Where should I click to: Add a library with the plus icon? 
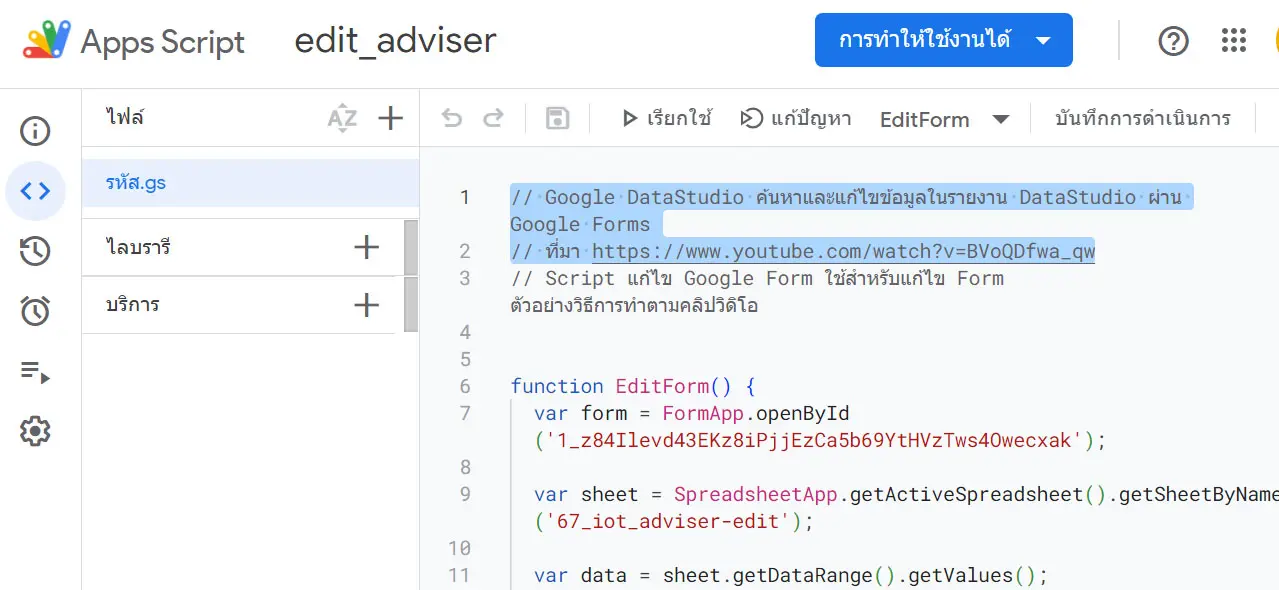tap(367, 246)
